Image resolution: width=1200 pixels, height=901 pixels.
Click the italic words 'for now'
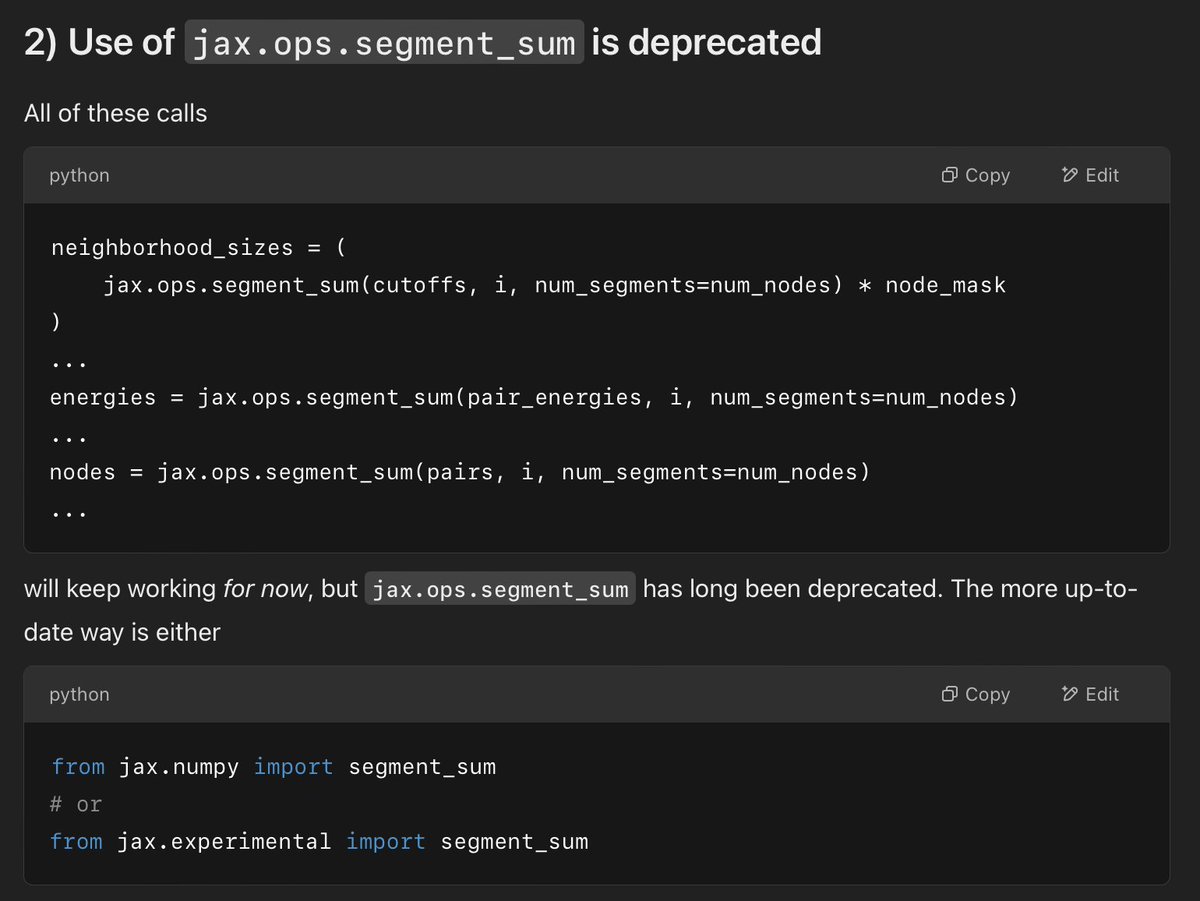(266, 589)
